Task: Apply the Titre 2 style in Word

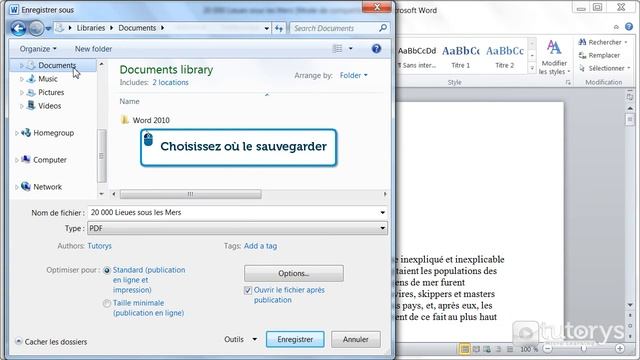Action: point(504,56)
